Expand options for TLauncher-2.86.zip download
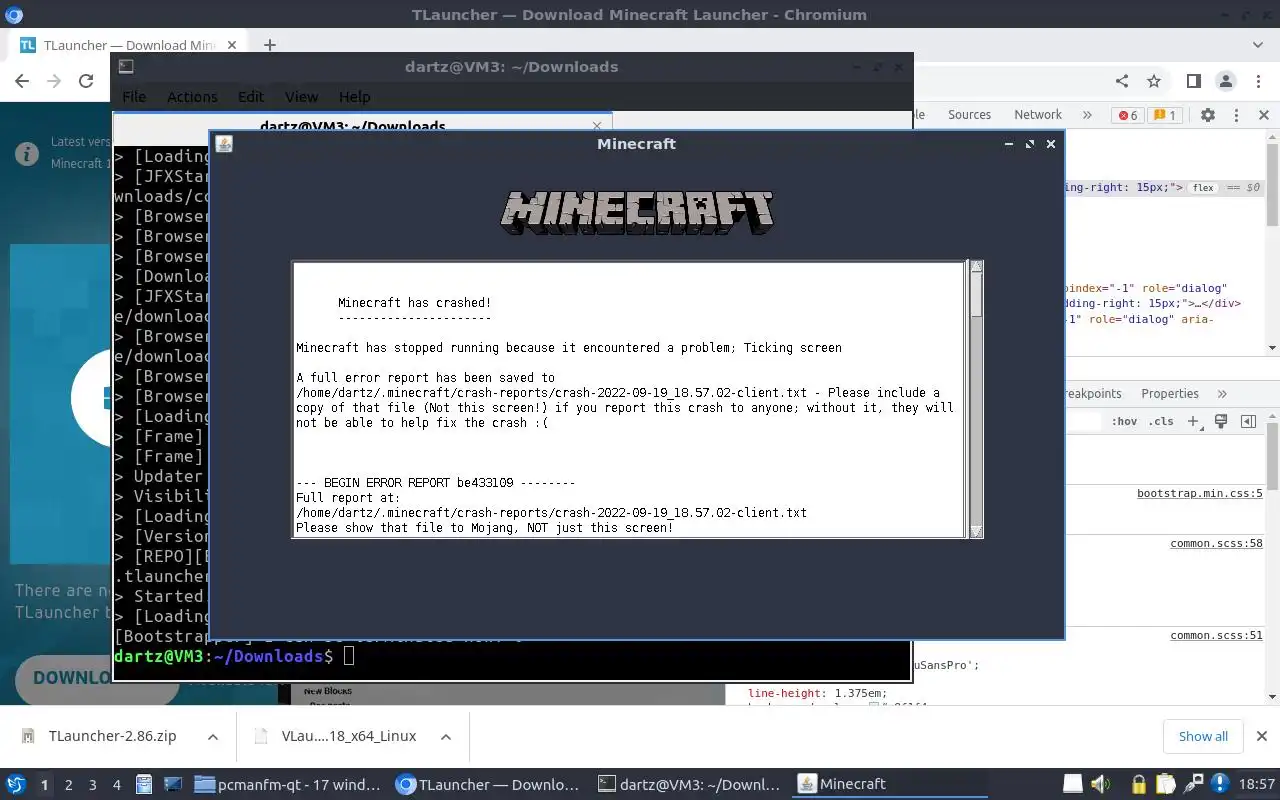 tap(213, 736)
